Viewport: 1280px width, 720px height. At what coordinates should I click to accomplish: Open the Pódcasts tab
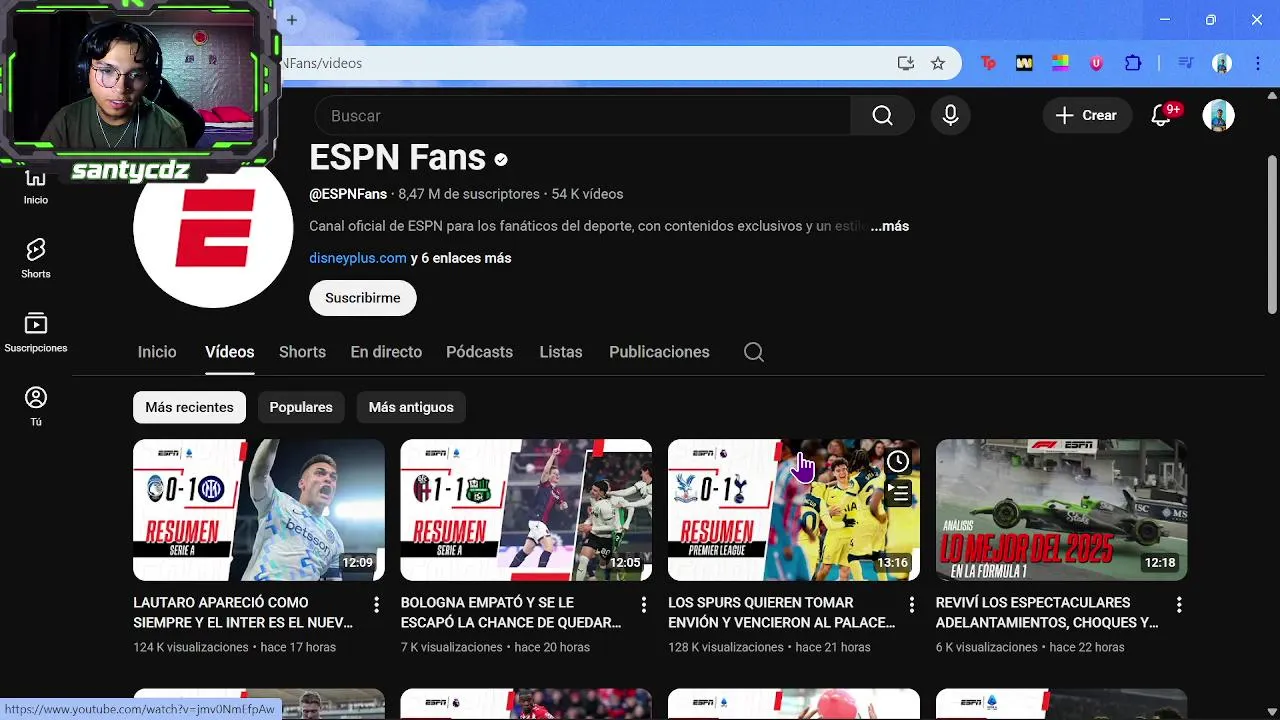tap(479, 352)
